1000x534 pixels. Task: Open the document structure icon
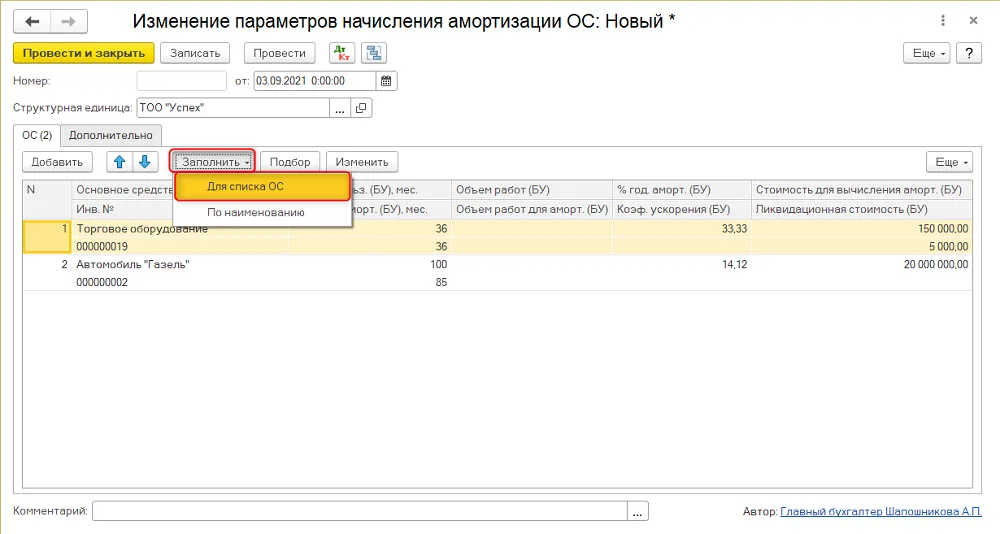click(x=374, y=53)
